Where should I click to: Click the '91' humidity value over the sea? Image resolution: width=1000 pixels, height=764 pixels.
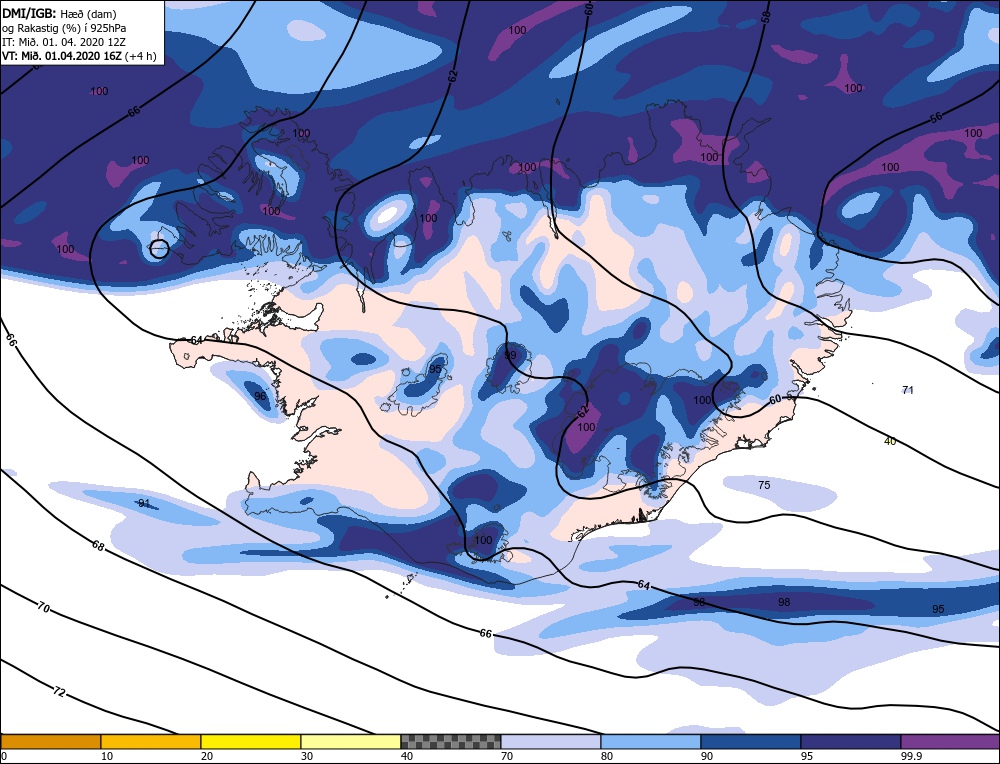point(145,504)
